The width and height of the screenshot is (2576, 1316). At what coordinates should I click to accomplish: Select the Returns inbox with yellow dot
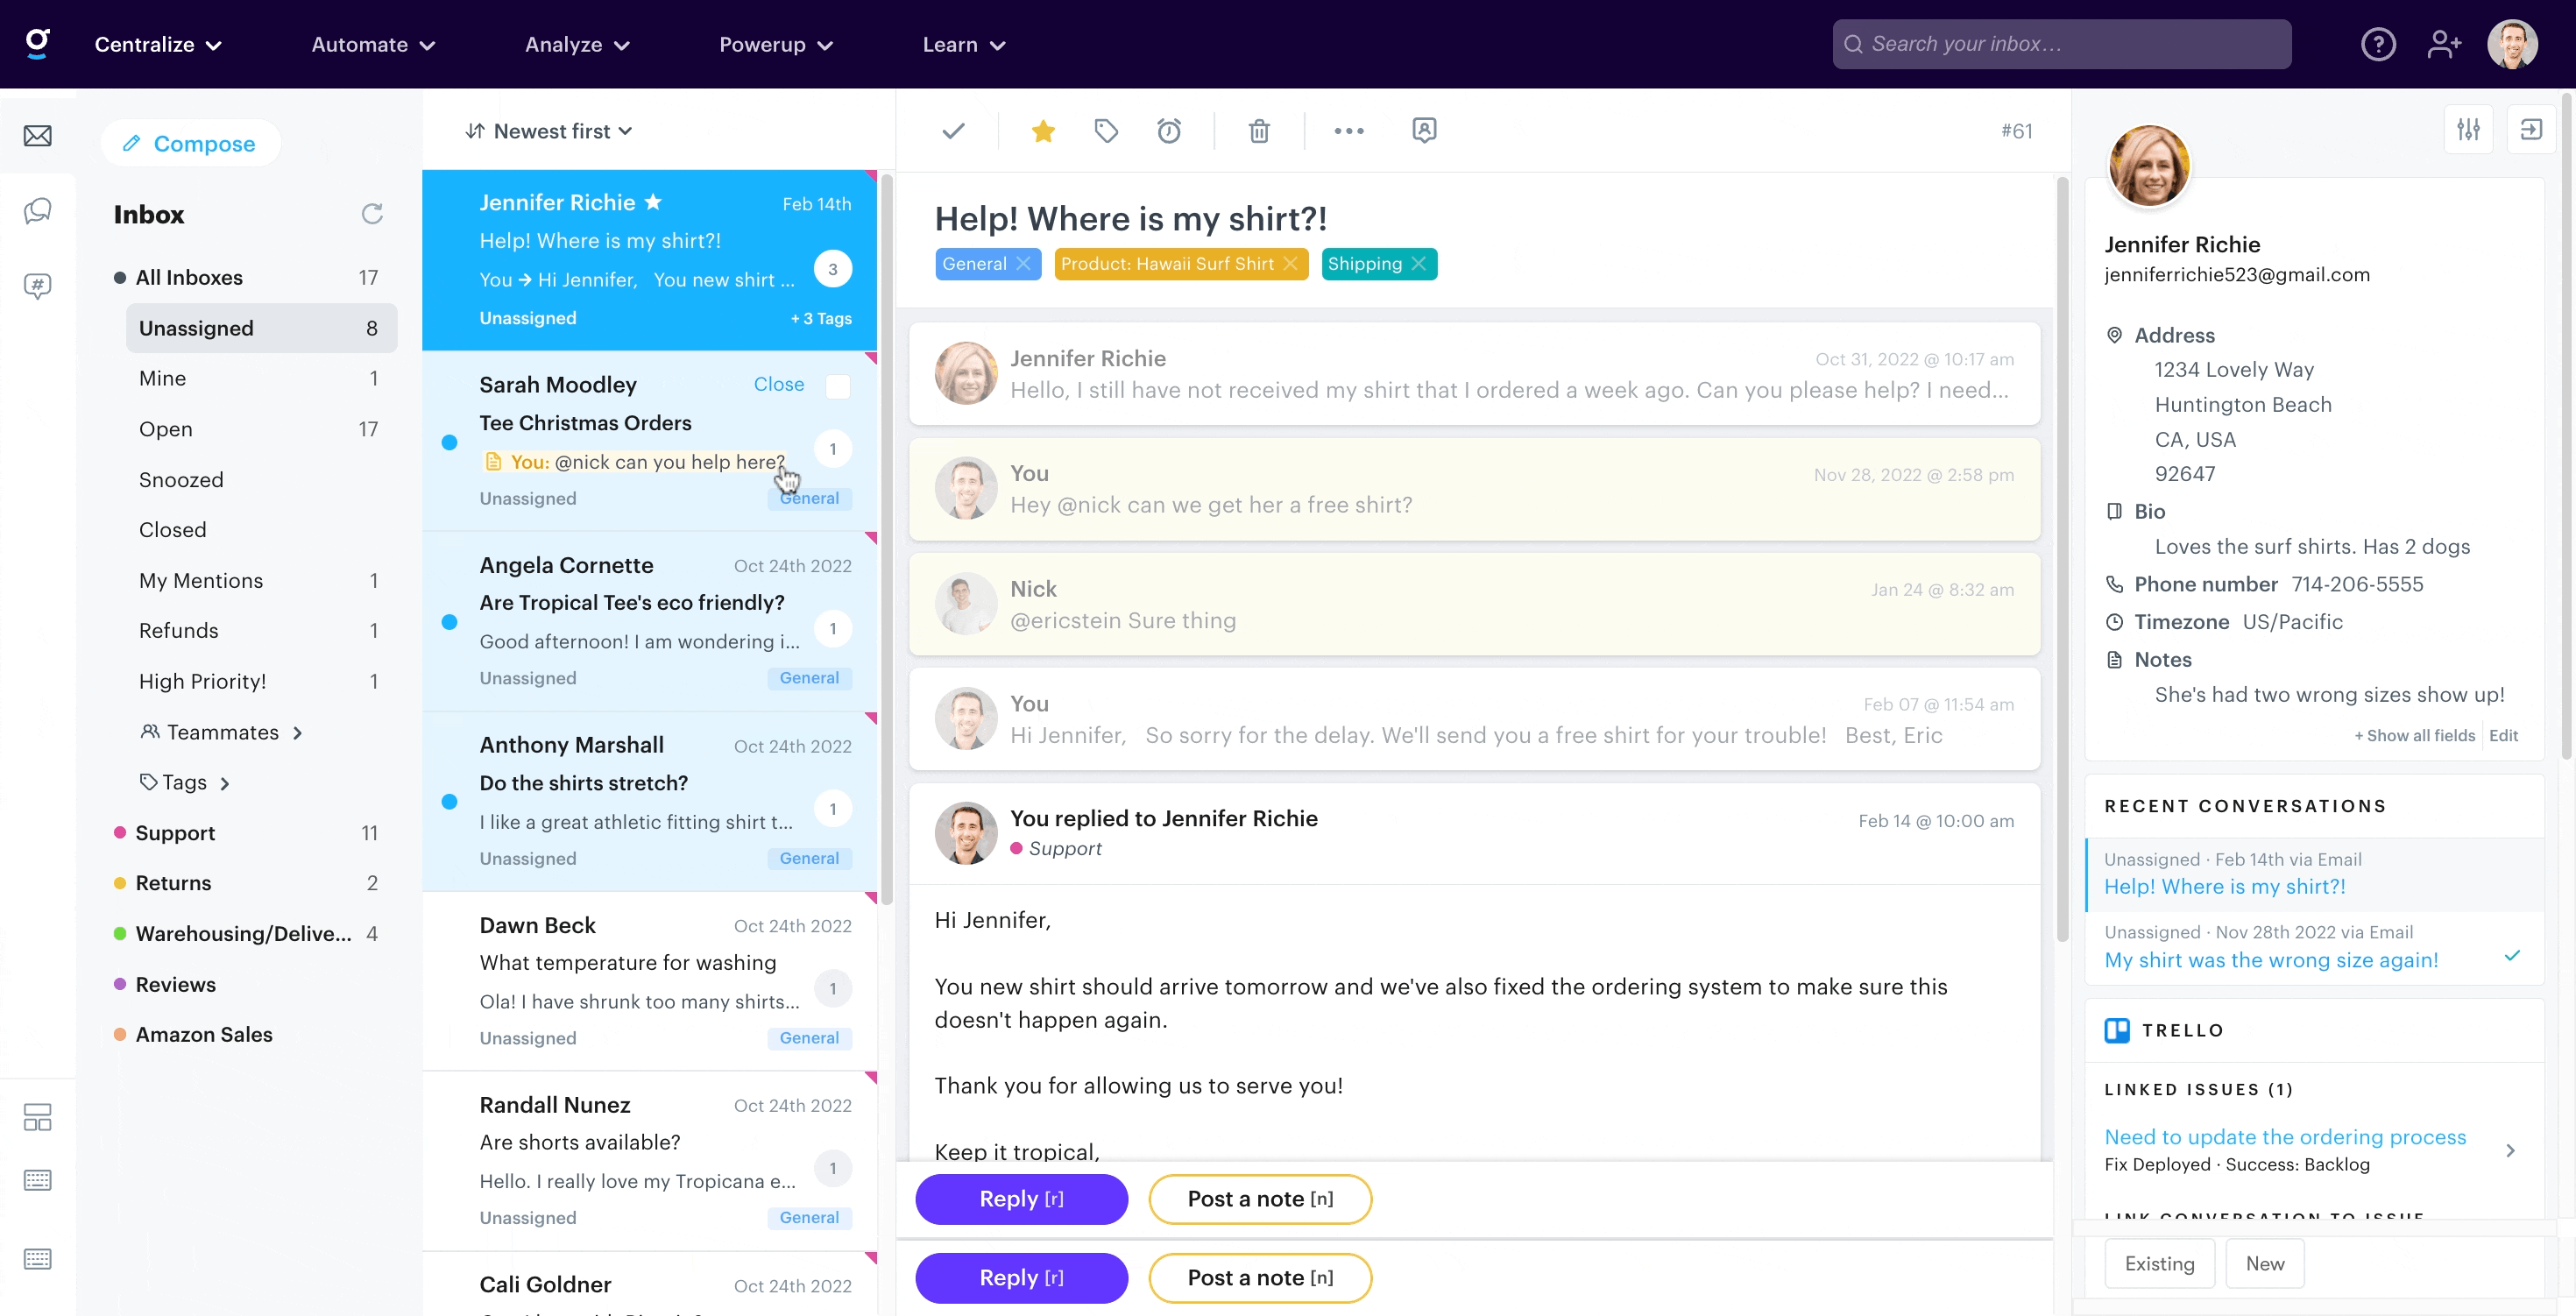[x=173, y=883]
